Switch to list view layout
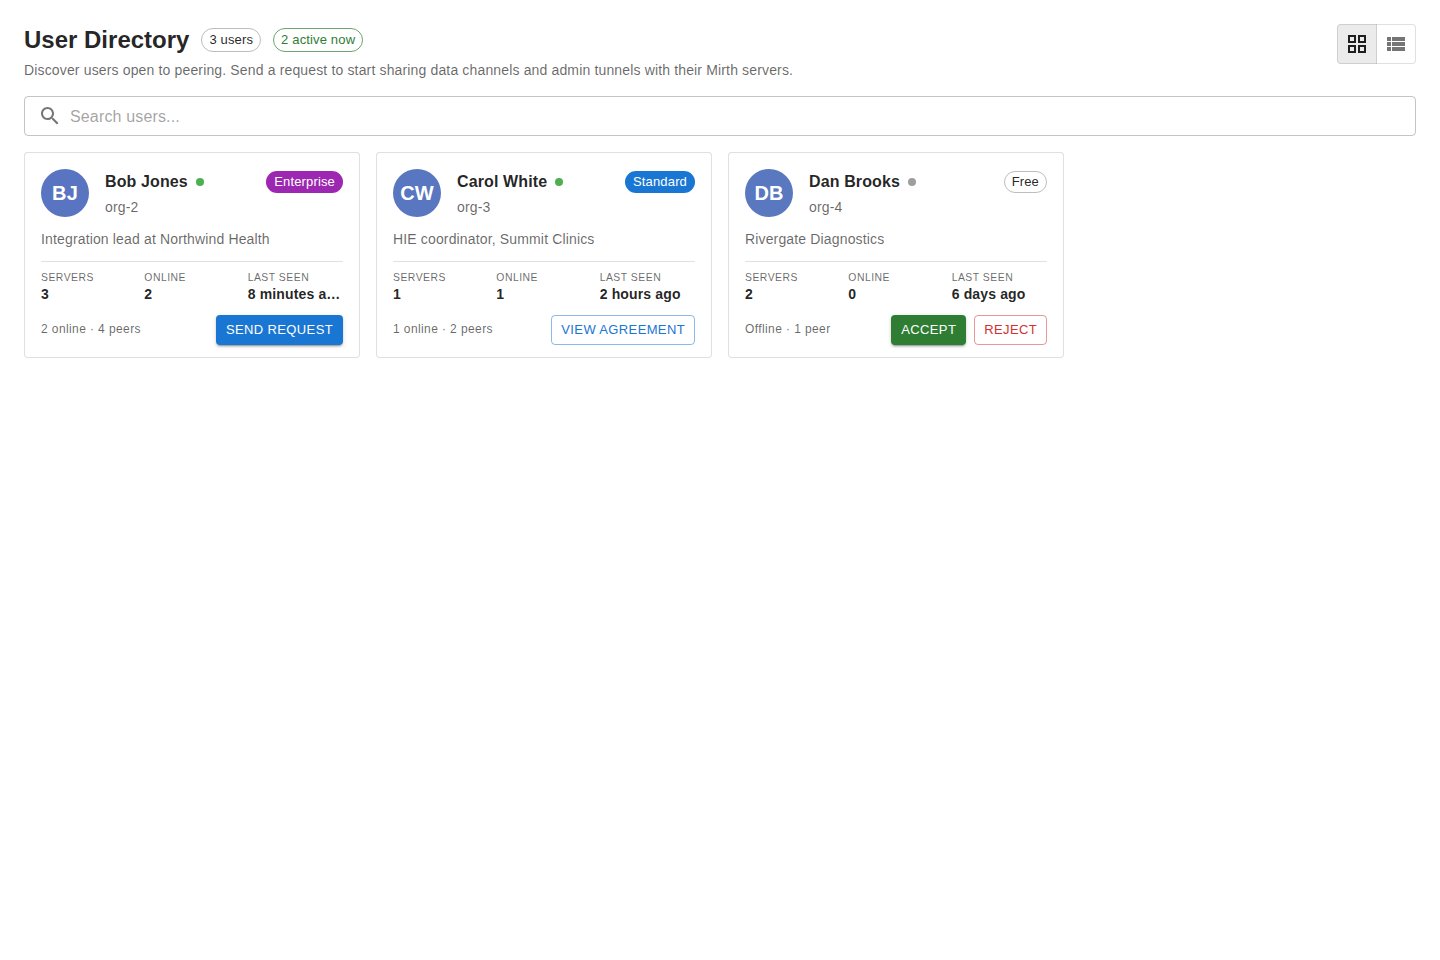This screenshot has height=960, width=1440. coord(1396,44)
